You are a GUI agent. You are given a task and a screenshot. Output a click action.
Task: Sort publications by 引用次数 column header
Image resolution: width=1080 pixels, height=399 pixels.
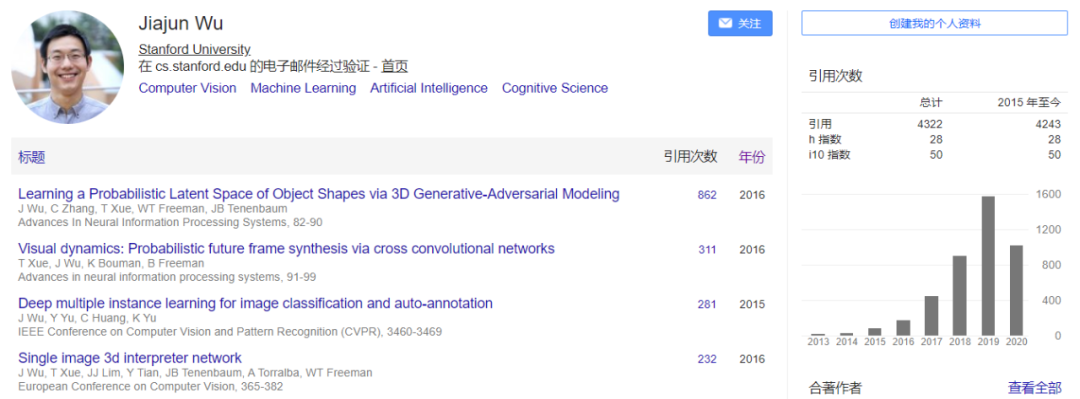(690, 156)
